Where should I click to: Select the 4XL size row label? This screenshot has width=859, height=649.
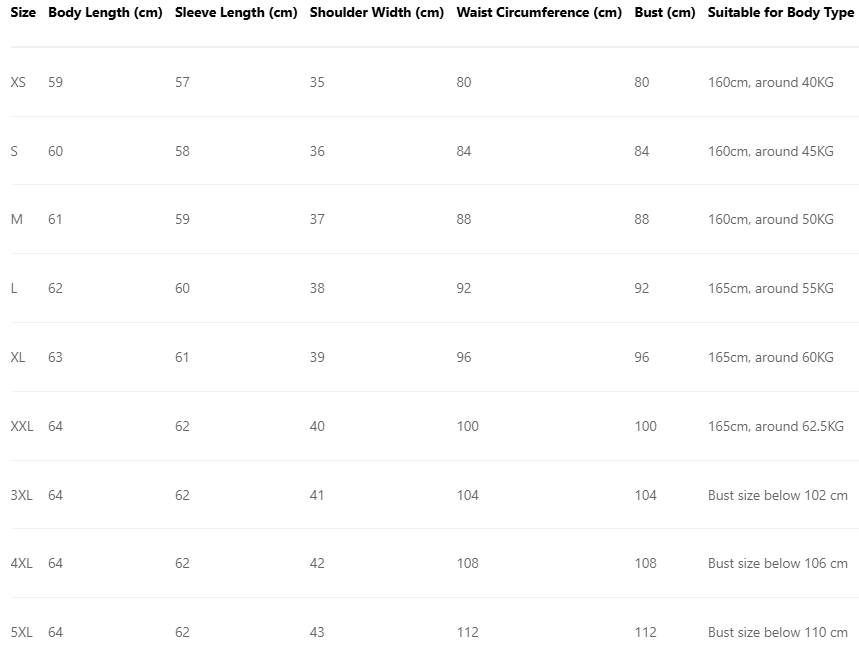(x=22, y=563)
